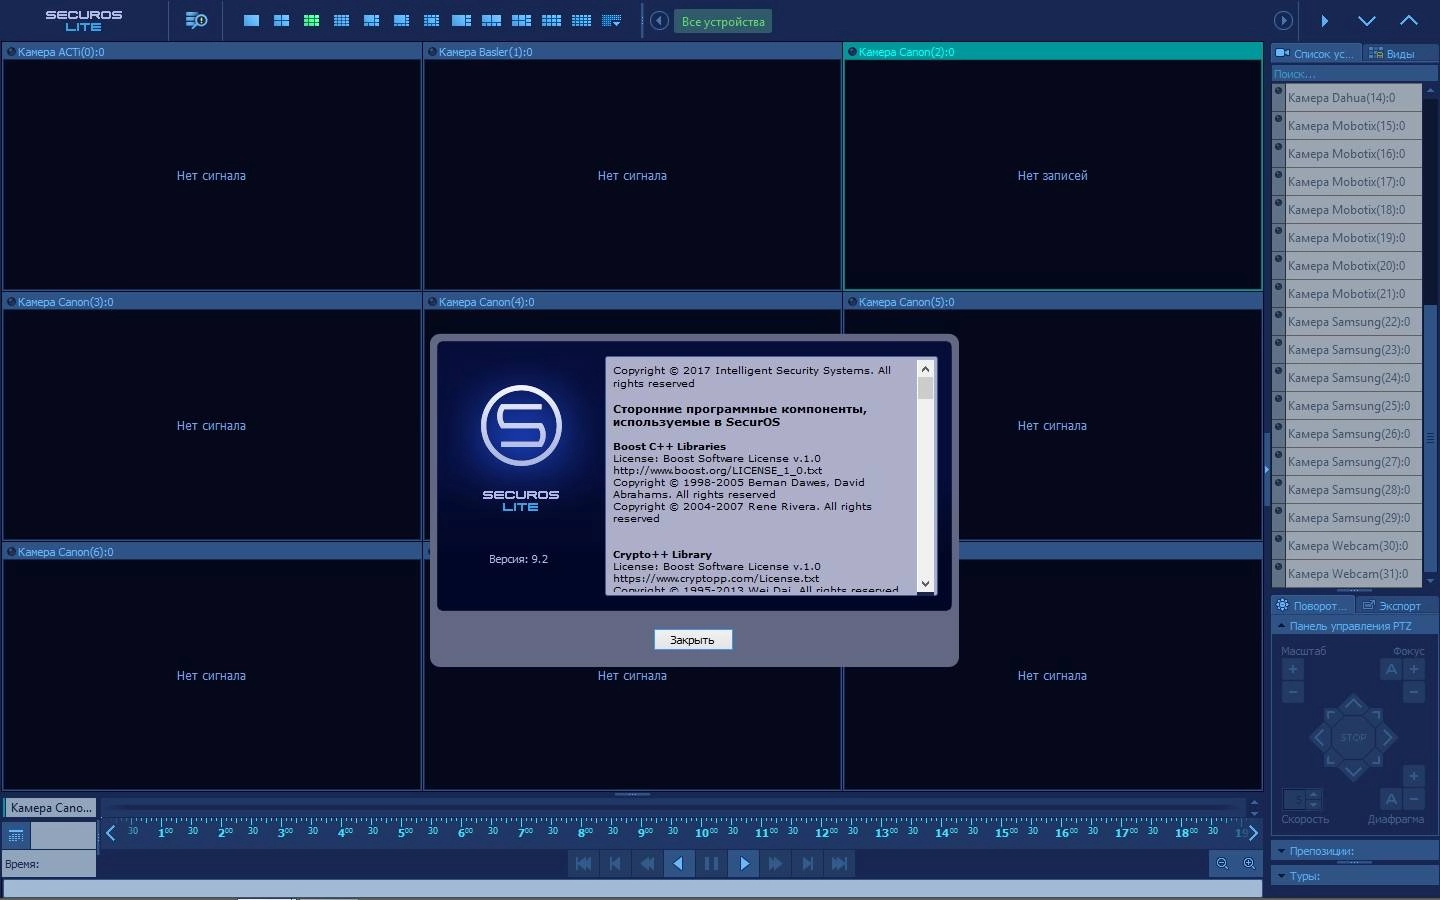Click the round back arrow beside Все устройства
This screenshot has width=1440, height=900.
[x=659, y=21]
